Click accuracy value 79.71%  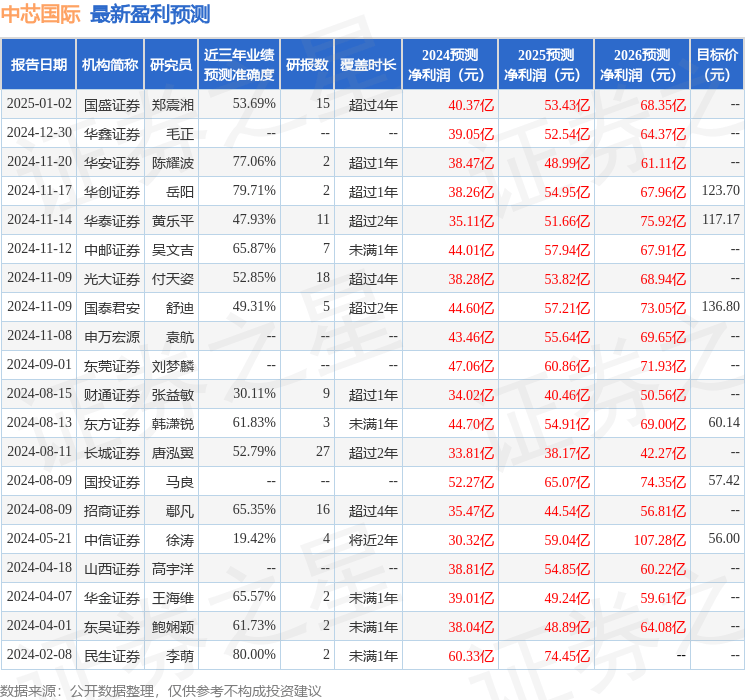click(x=254, y=190)
